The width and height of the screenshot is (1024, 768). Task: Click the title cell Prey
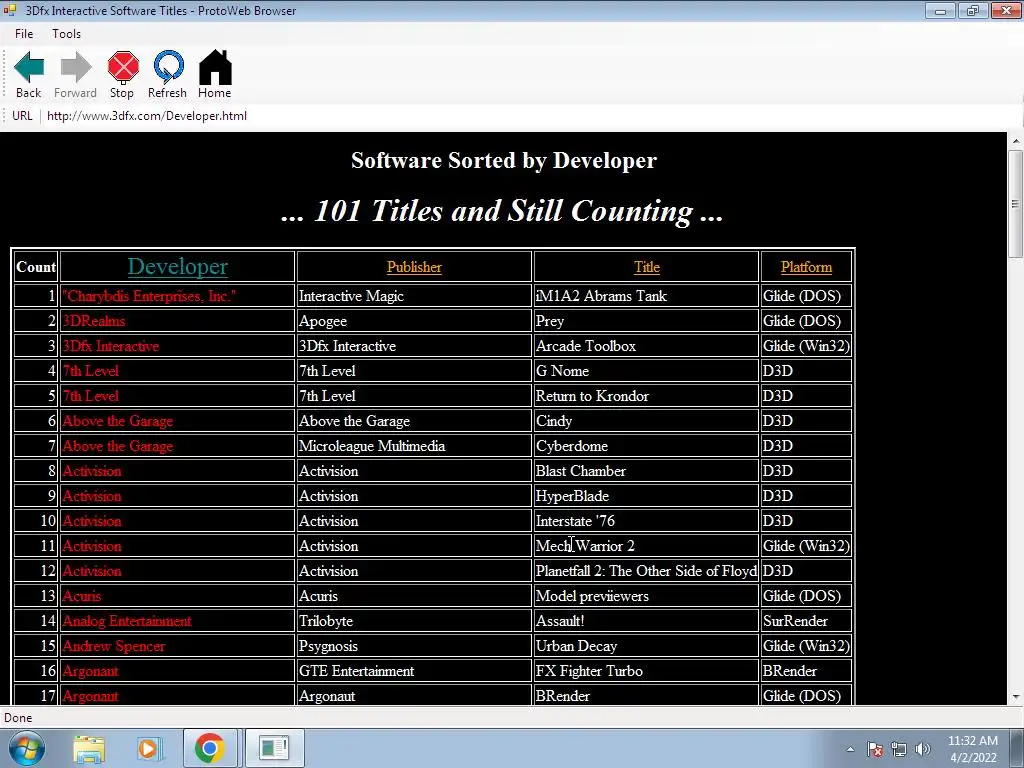(646, 321)
